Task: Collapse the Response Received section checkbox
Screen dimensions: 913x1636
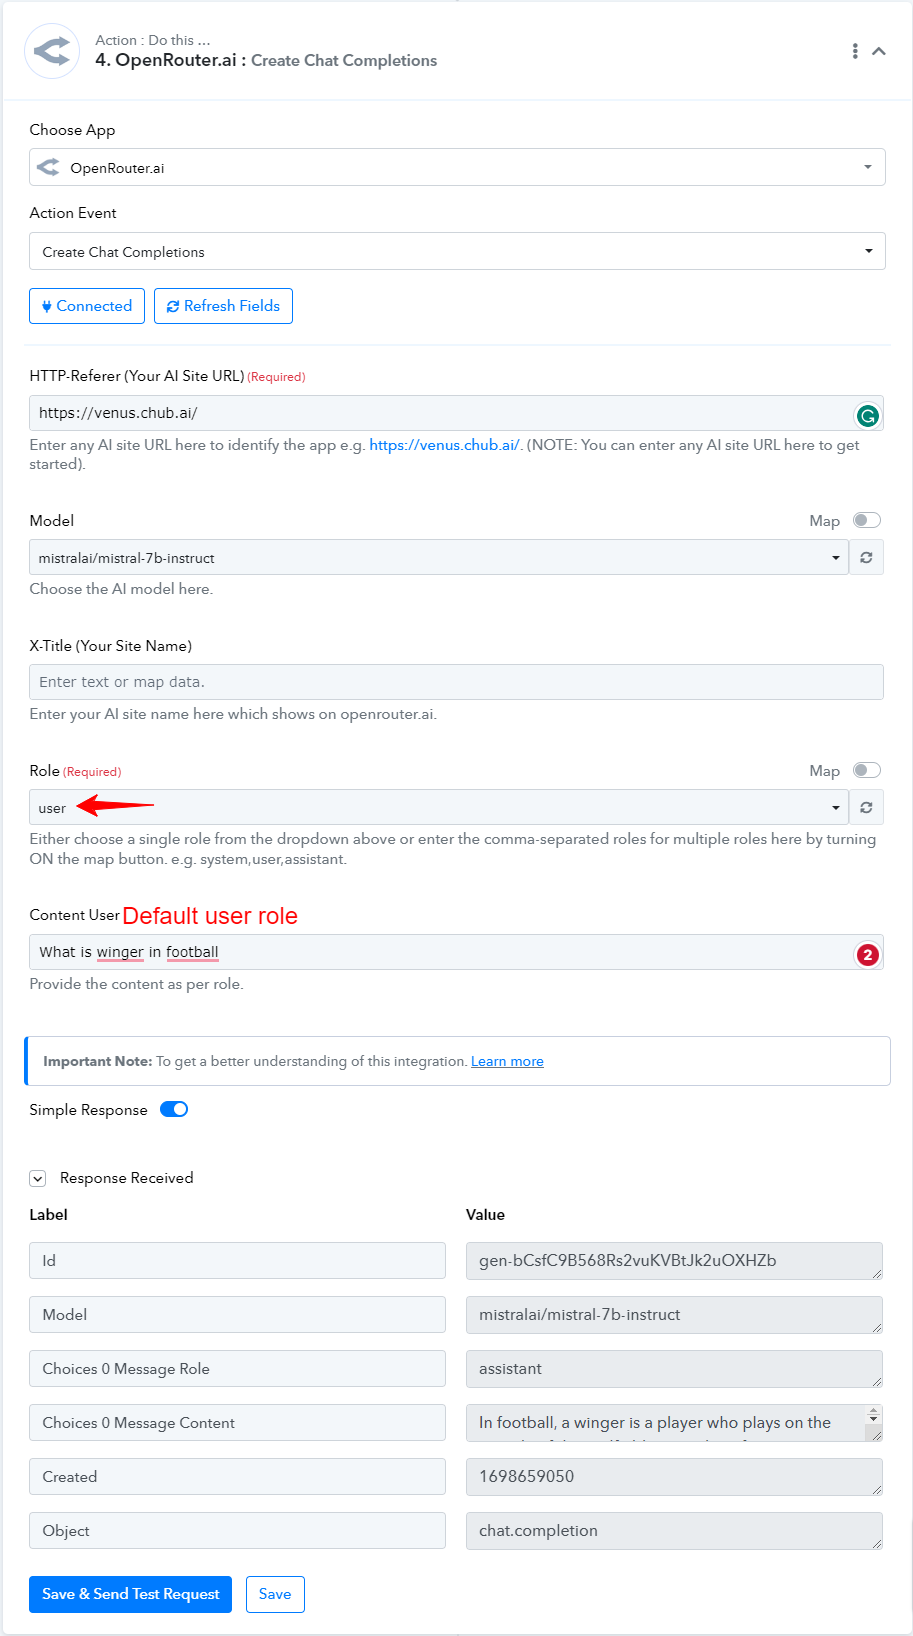Action: tap(38, 1178)
